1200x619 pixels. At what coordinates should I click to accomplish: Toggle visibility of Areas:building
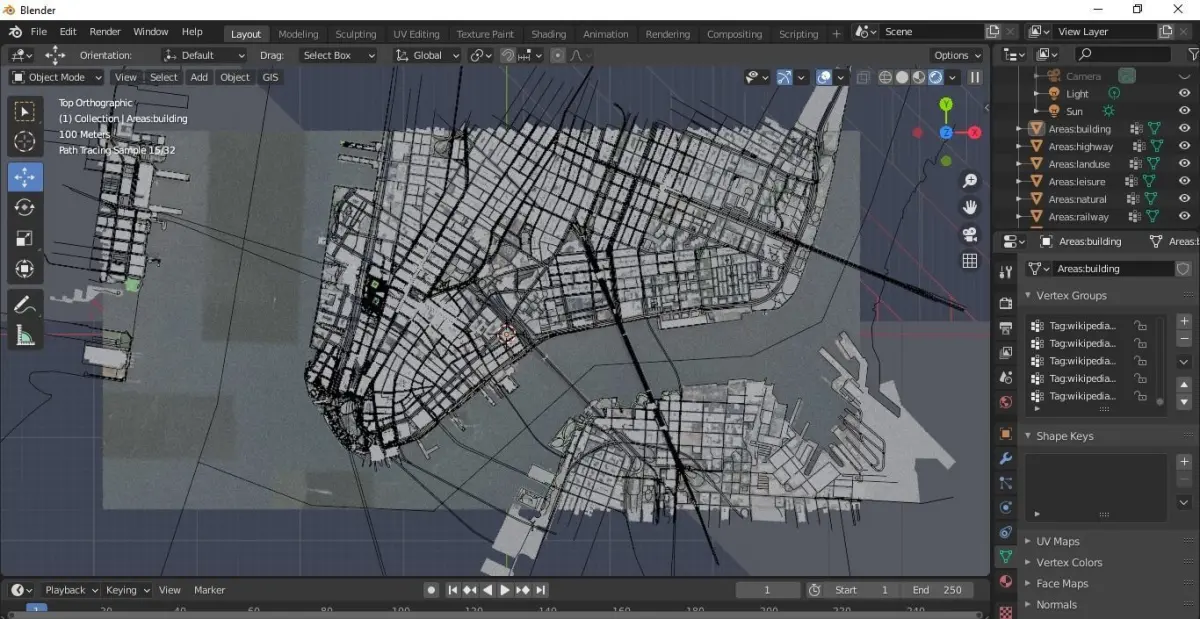(1184, 129)
